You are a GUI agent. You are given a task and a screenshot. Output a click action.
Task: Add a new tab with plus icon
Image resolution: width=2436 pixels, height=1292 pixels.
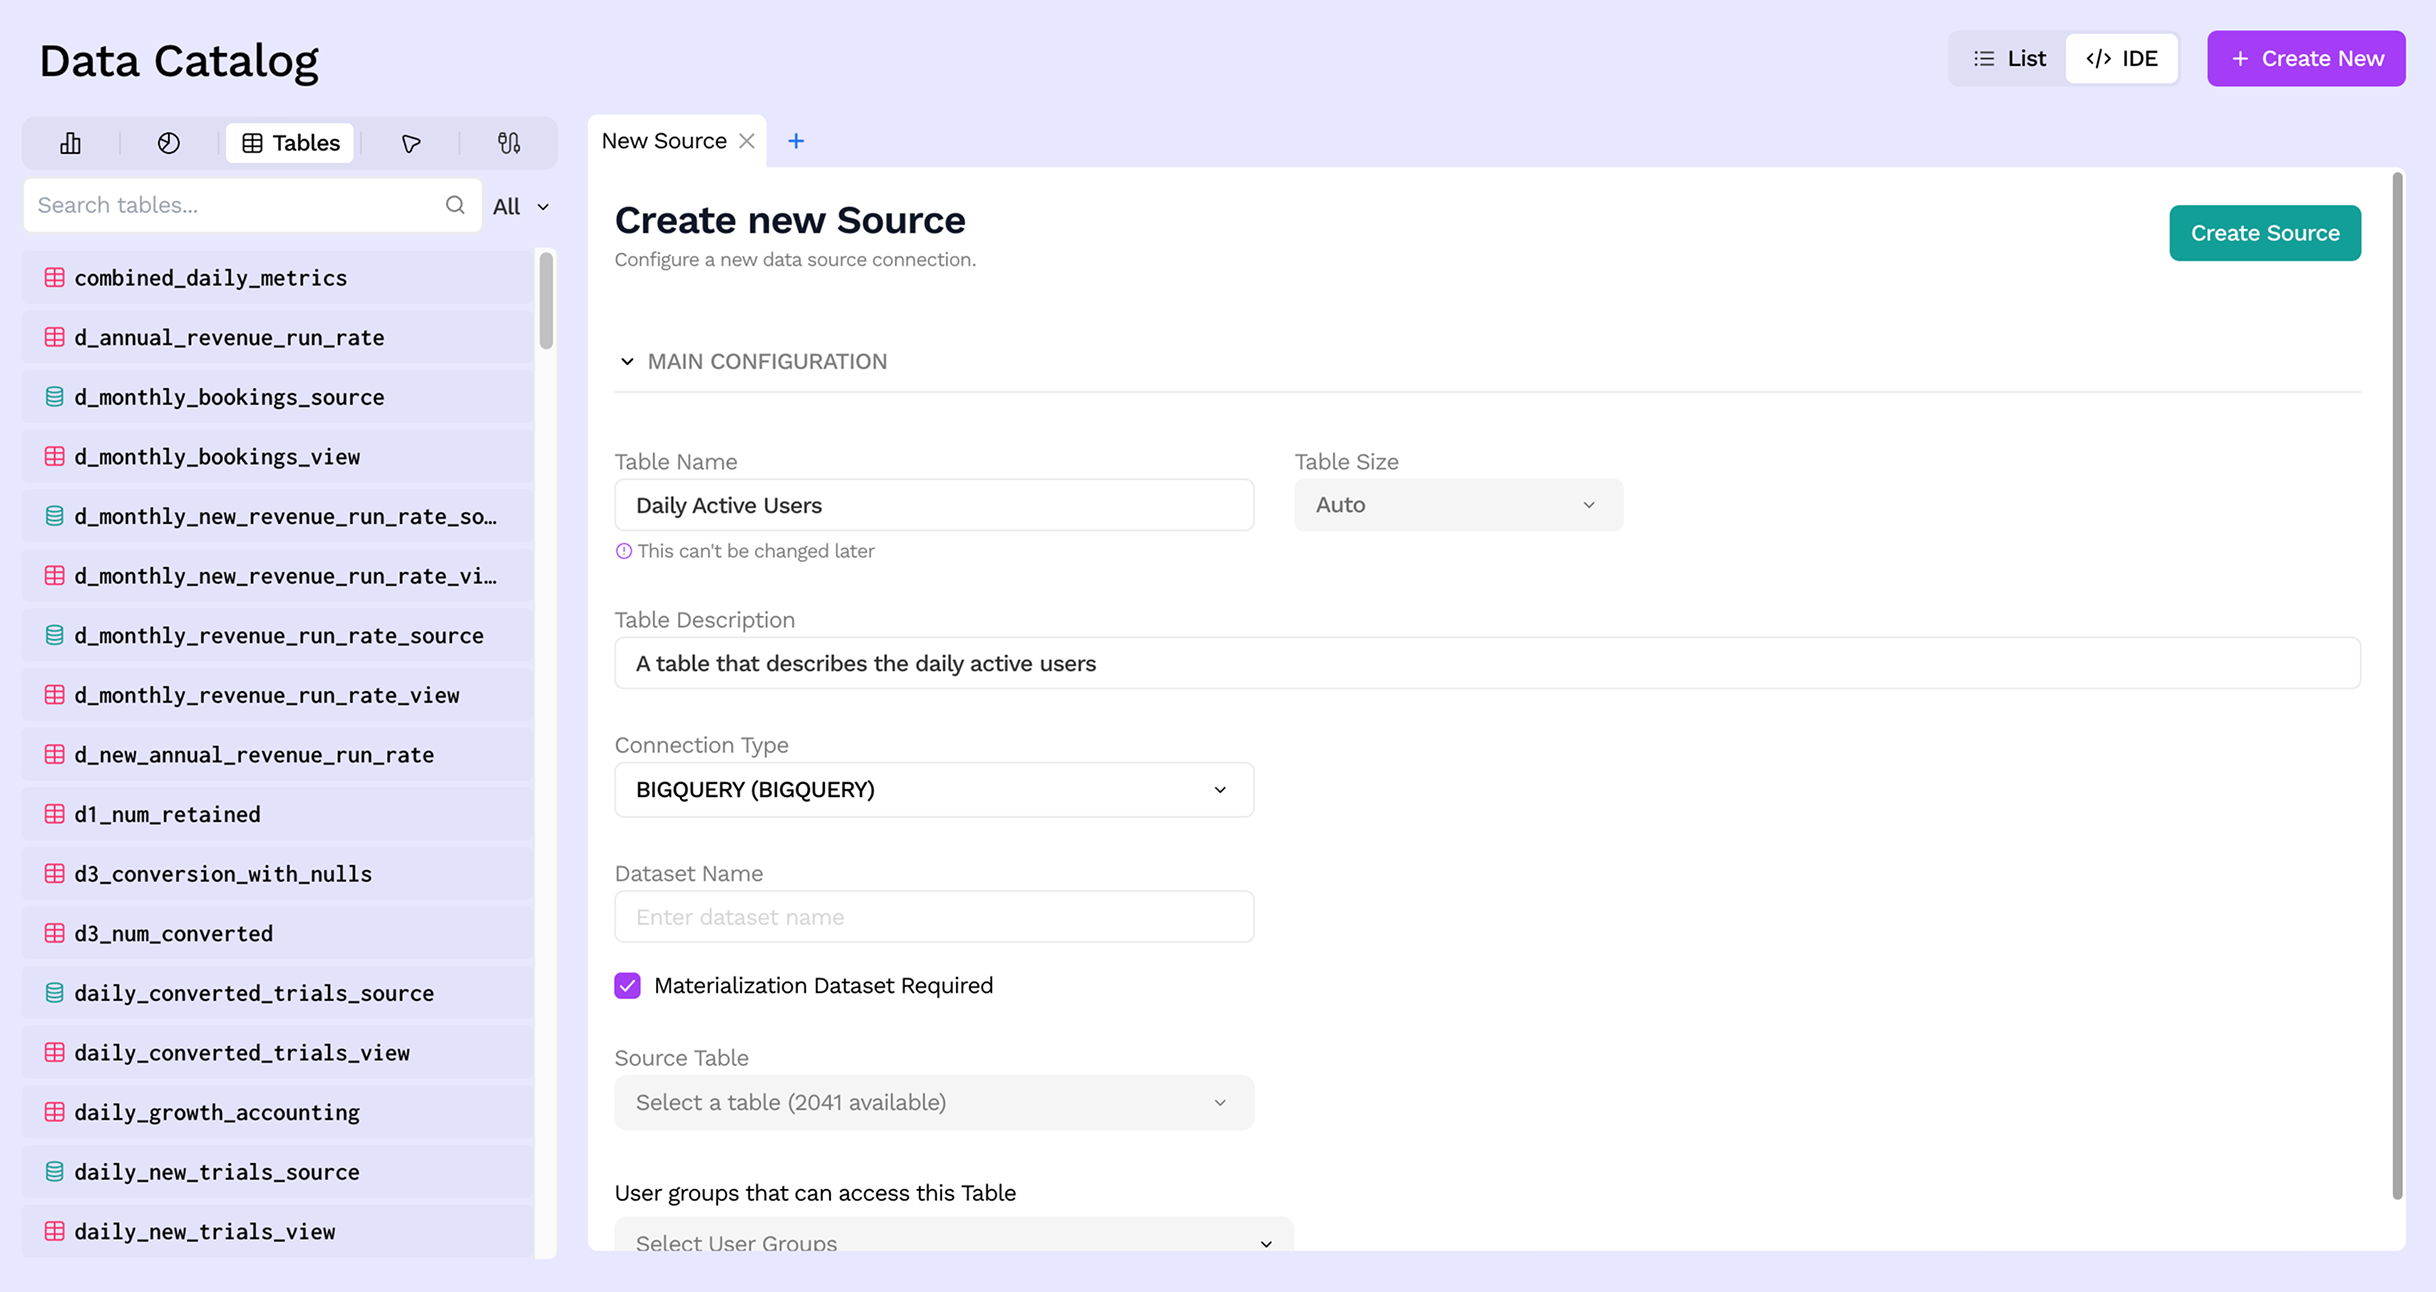pos(796,141)
